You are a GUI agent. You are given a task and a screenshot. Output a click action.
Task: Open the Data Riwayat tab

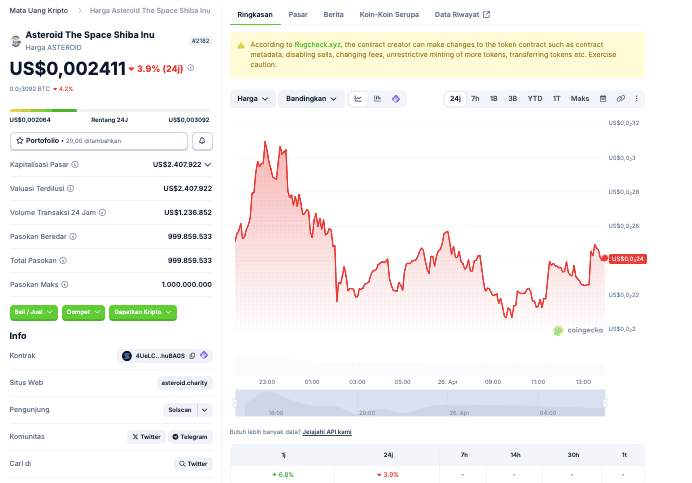click(x=462, y=15)
